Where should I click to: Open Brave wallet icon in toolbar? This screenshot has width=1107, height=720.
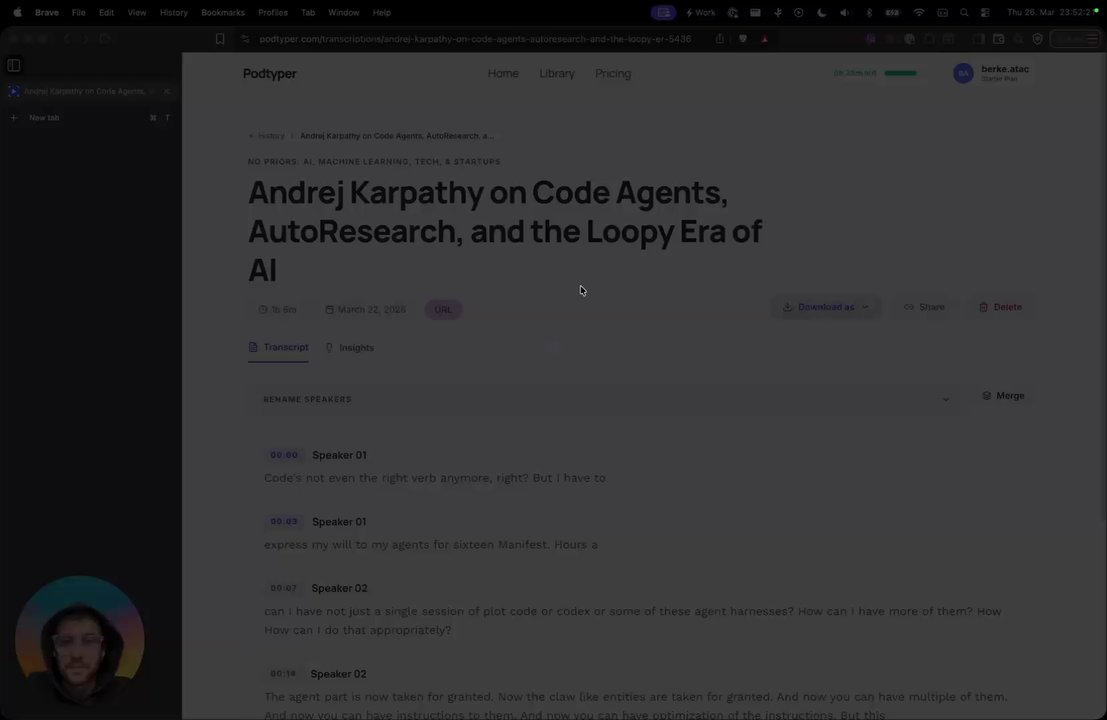point(998,39)
